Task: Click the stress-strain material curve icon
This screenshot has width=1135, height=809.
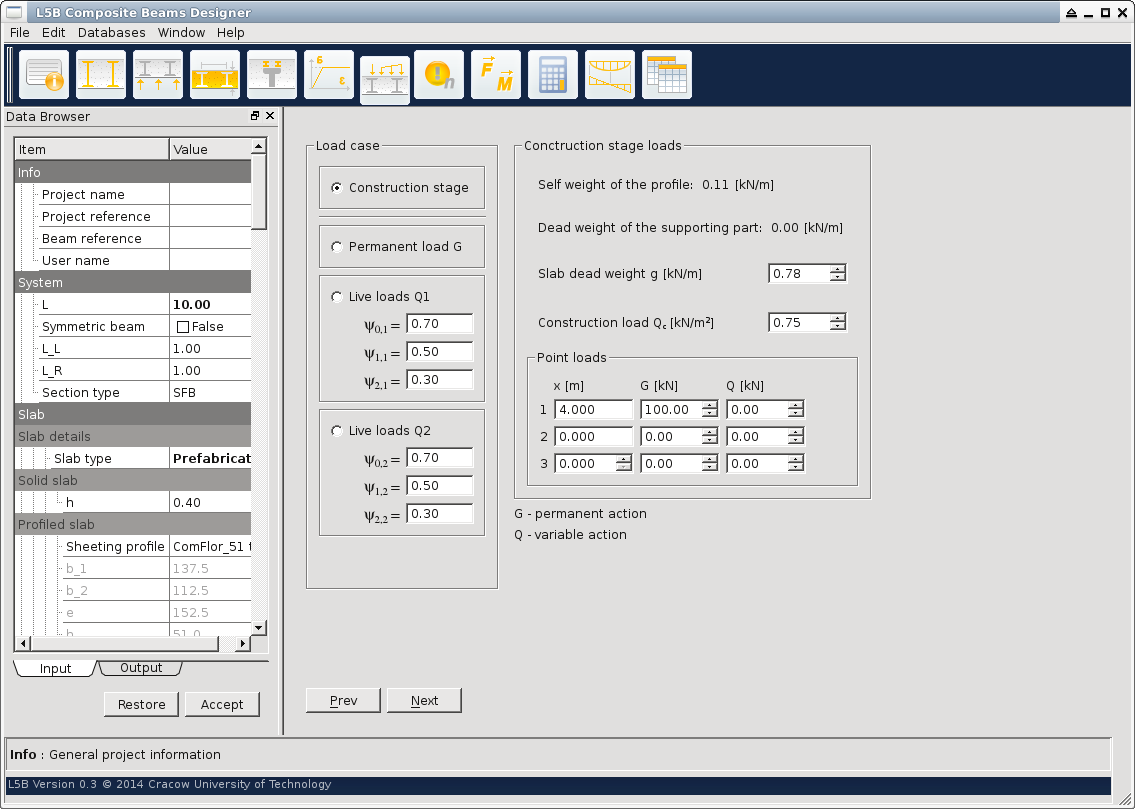Action: (329, 75)
